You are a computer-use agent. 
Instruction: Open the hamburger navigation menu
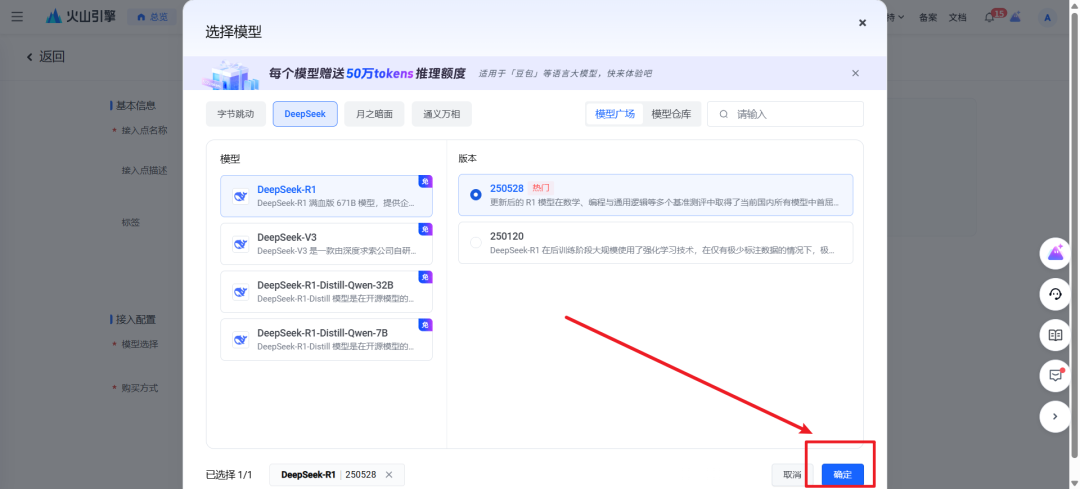point(17,17)
